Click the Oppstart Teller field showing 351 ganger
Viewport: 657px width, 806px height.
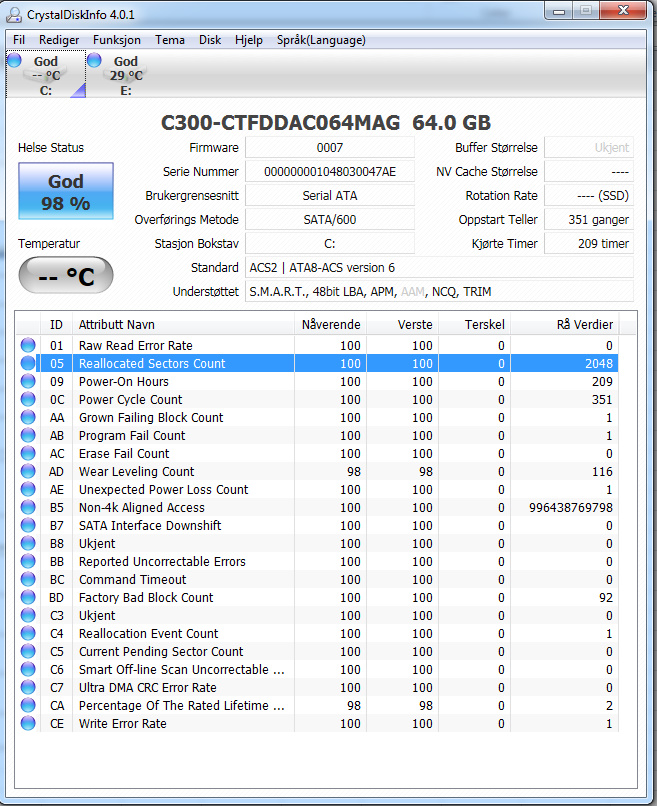tap(589, 219)
